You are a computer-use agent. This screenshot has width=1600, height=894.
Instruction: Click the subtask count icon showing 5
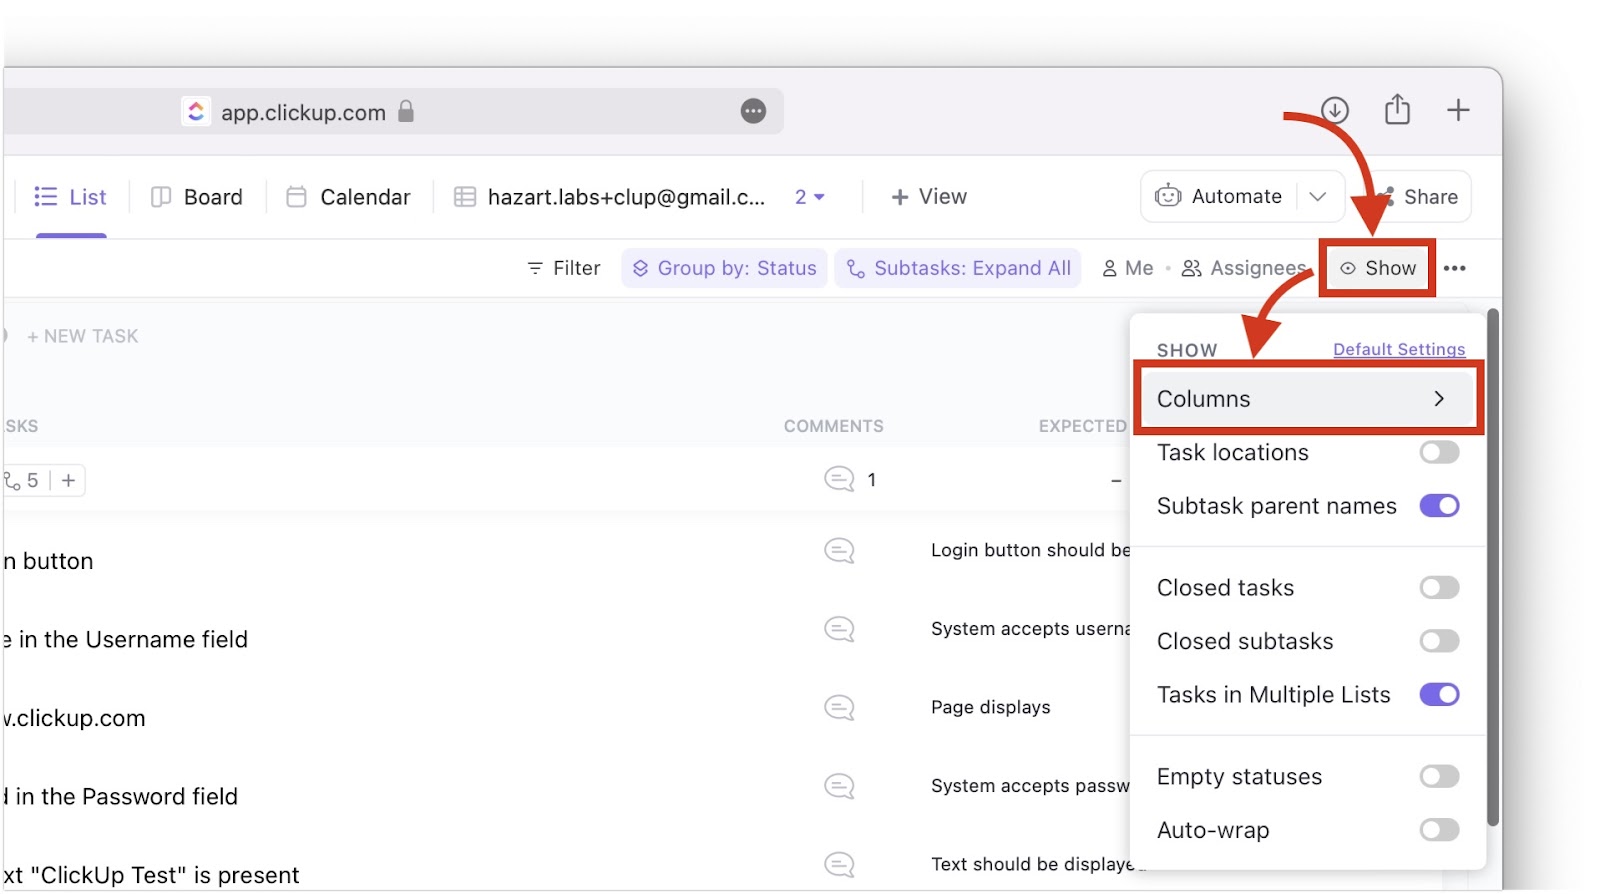(21, 481)
